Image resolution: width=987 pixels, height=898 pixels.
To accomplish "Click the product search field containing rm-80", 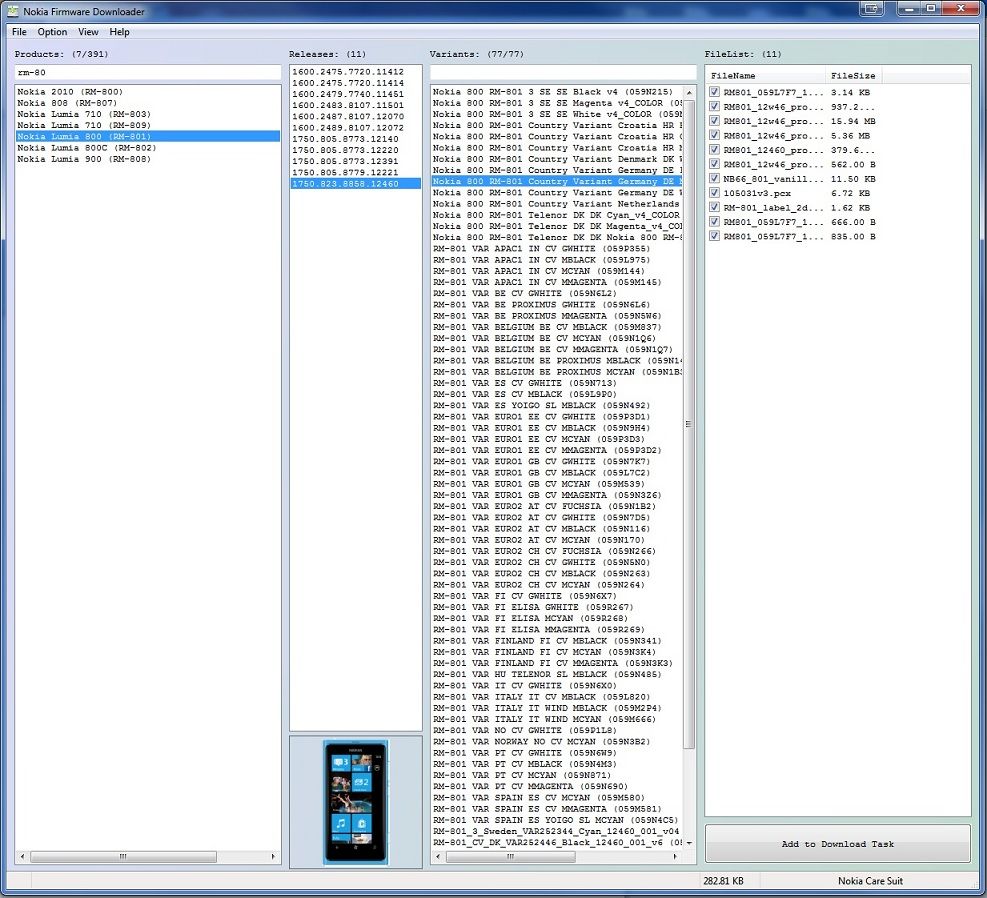I will pyautogui.click(x=148, y=72).
